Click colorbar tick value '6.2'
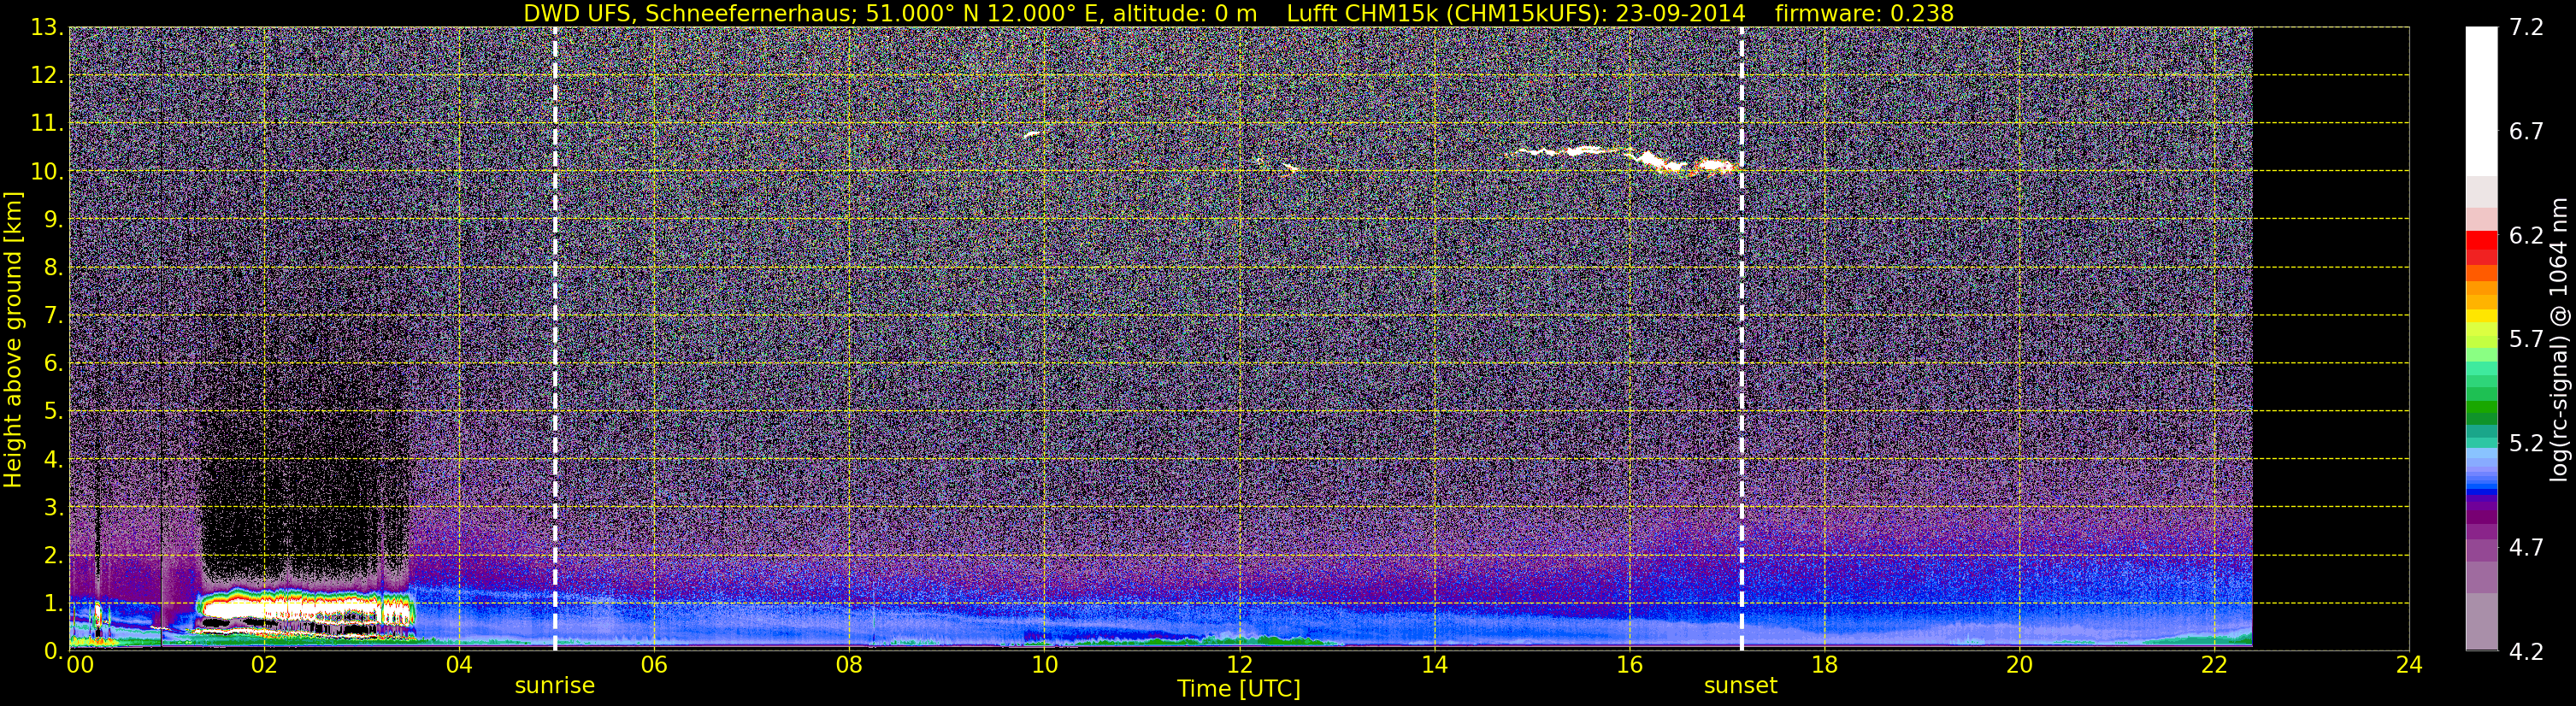The image size is (2576, 706). pos(2526,236)
